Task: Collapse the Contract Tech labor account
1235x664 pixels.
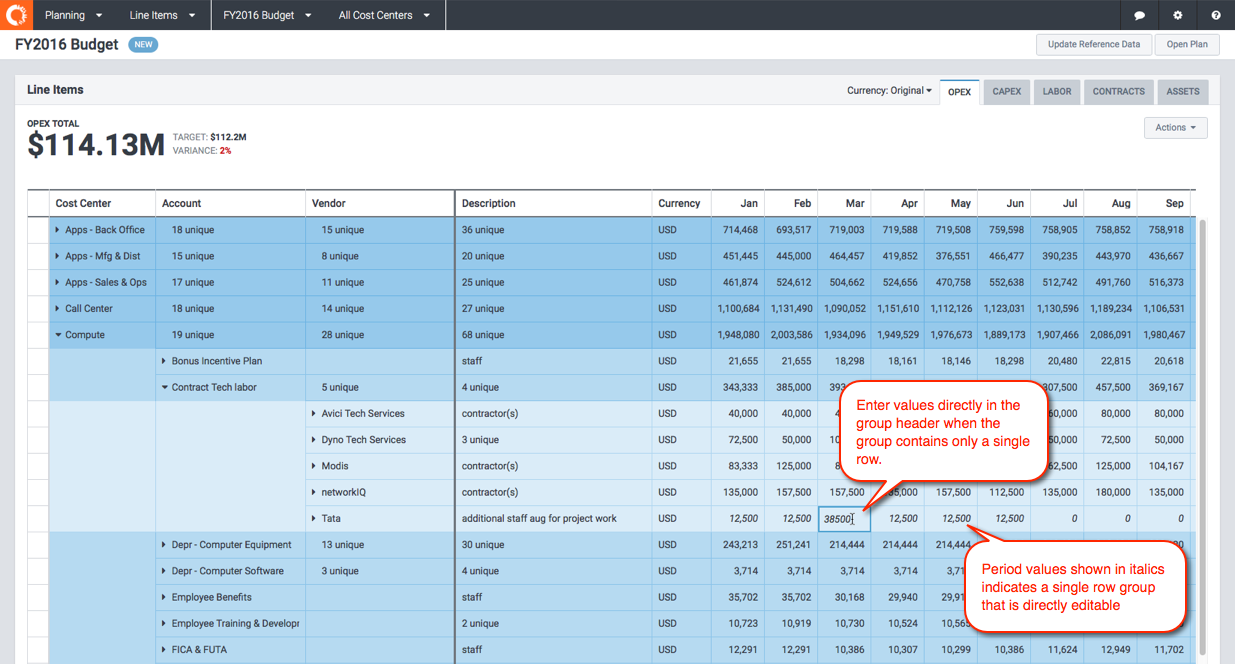Action: (164, 388)
